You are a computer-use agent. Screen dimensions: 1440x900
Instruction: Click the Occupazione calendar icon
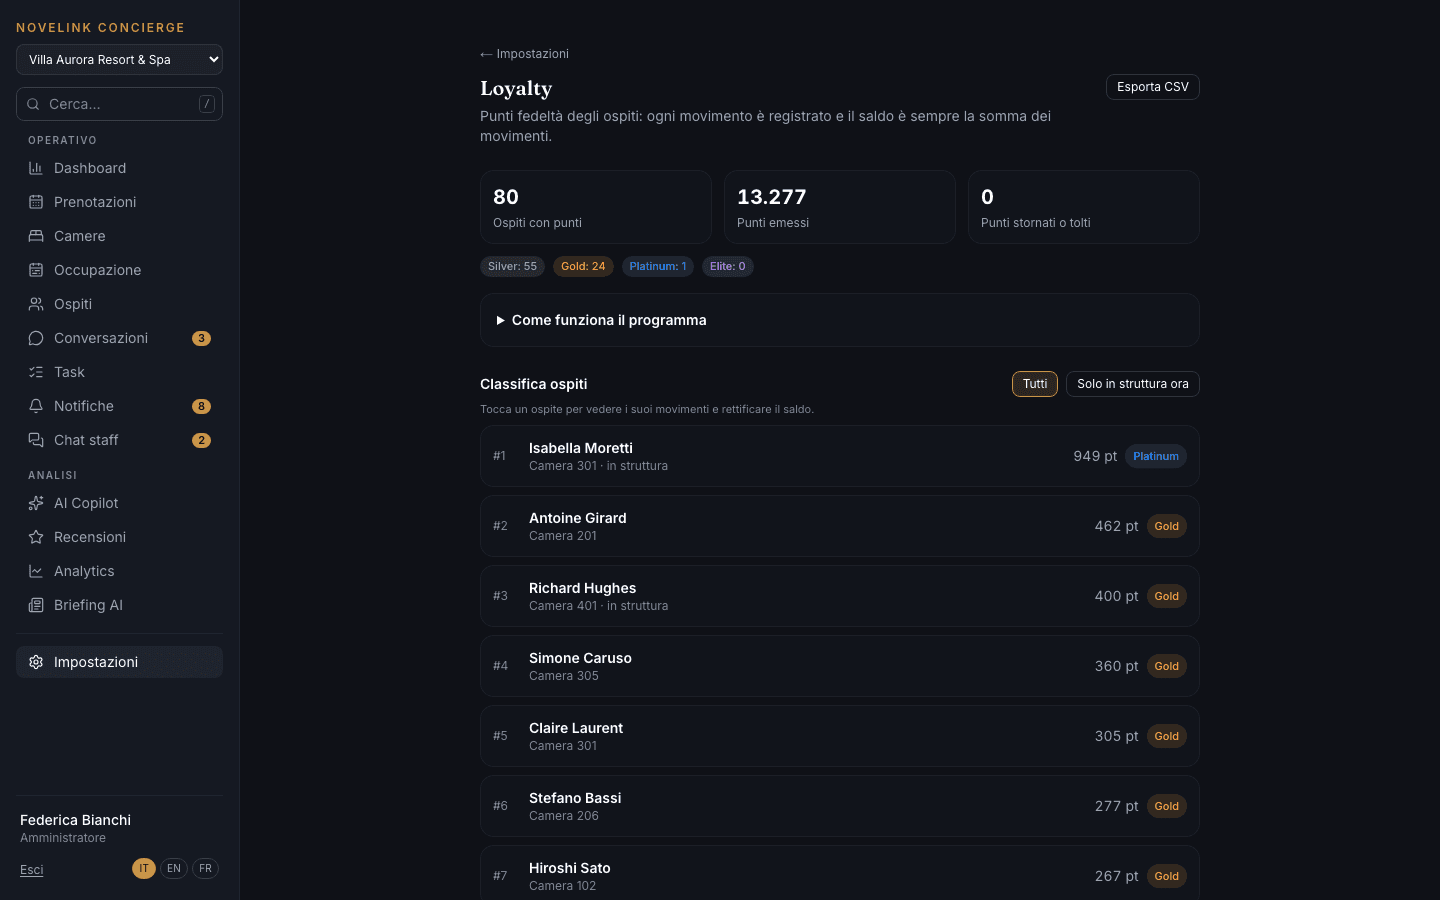[36, 270]
